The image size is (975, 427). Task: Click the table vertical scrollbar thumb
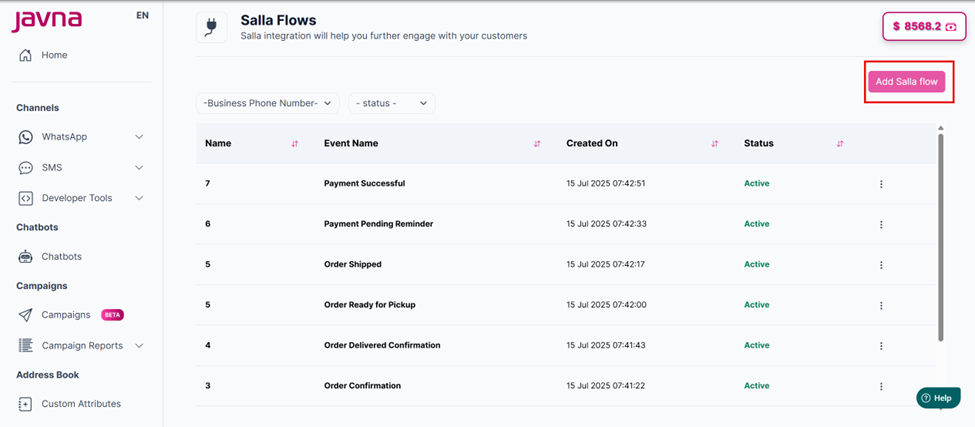pyautogui.click(x=941, y=237)
